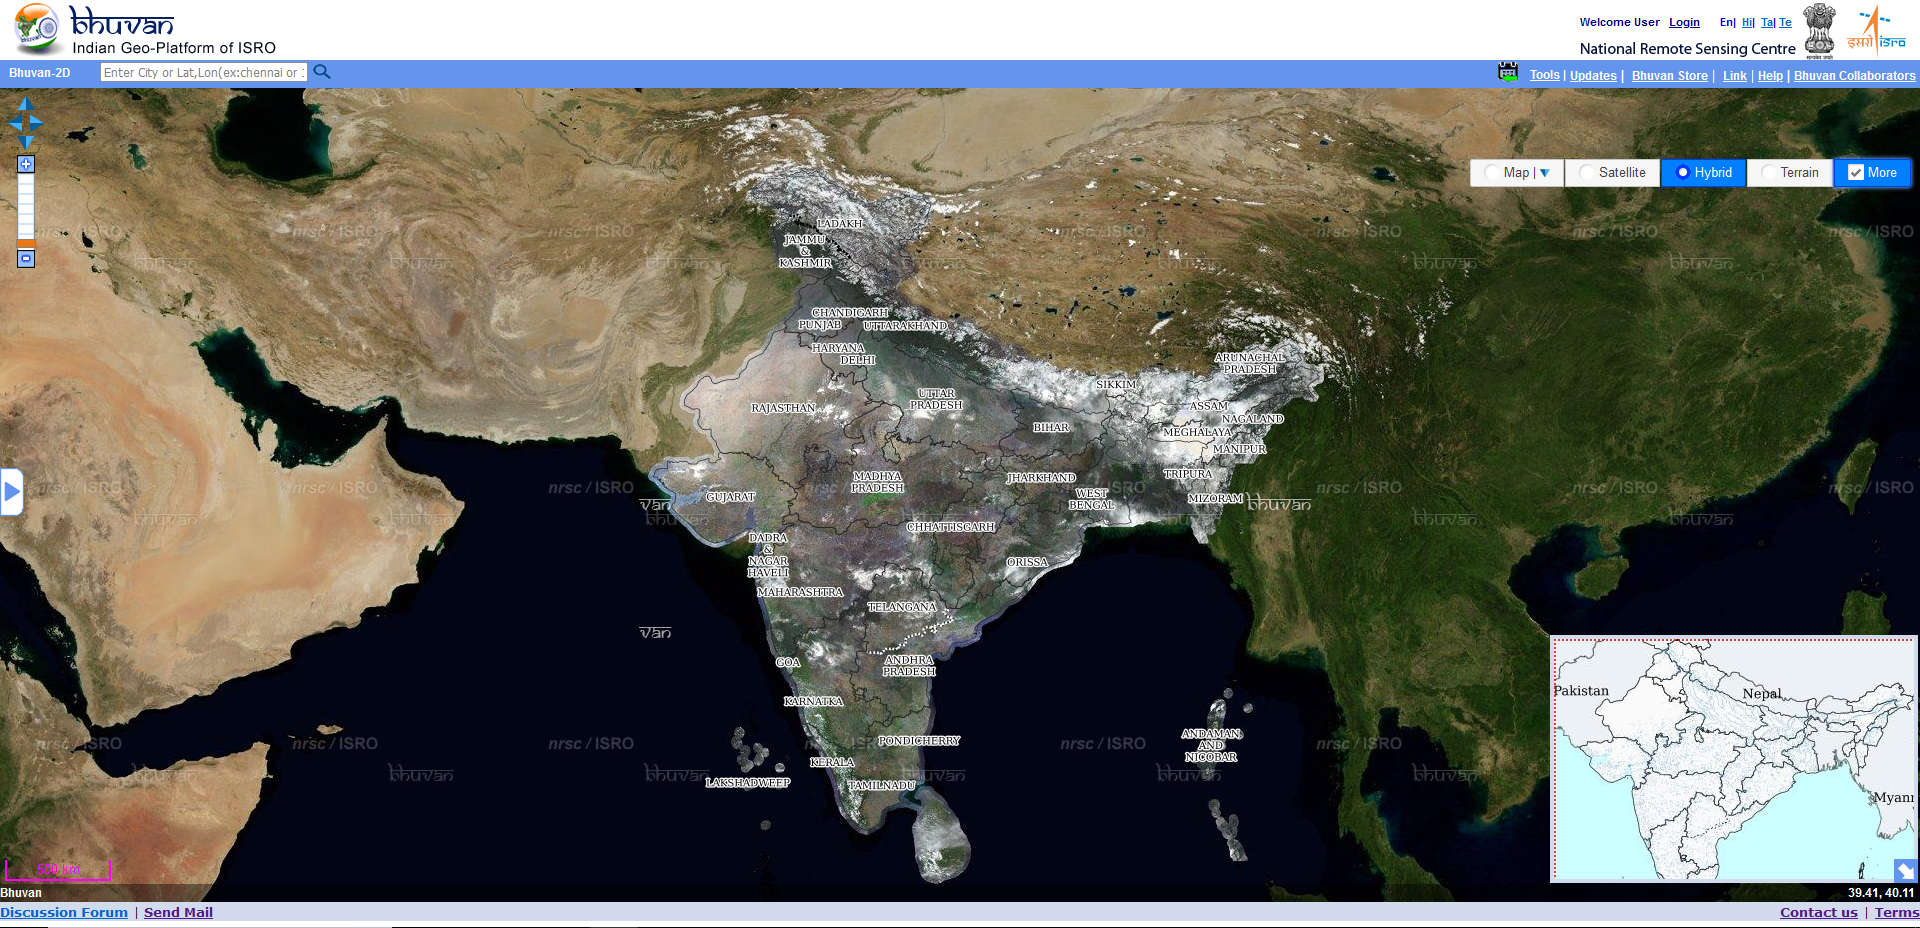Select the Hybrid base layer radio

click(x=1682, y=173)
